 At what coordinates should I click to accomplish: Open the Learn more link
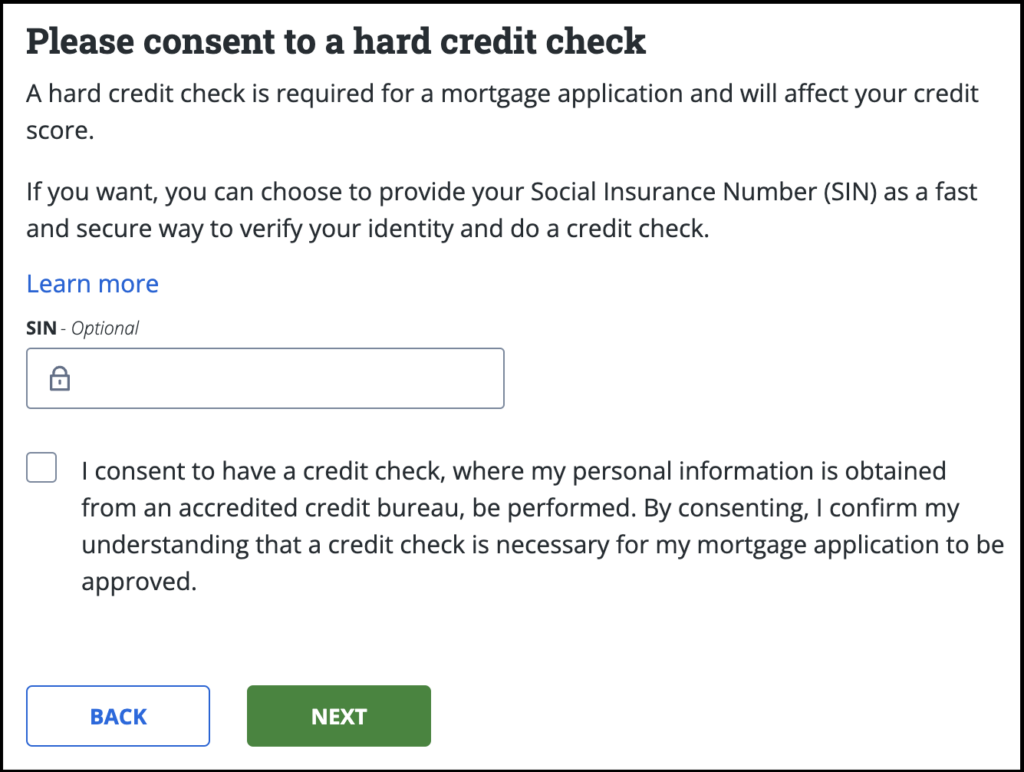(x=92, y=284)
